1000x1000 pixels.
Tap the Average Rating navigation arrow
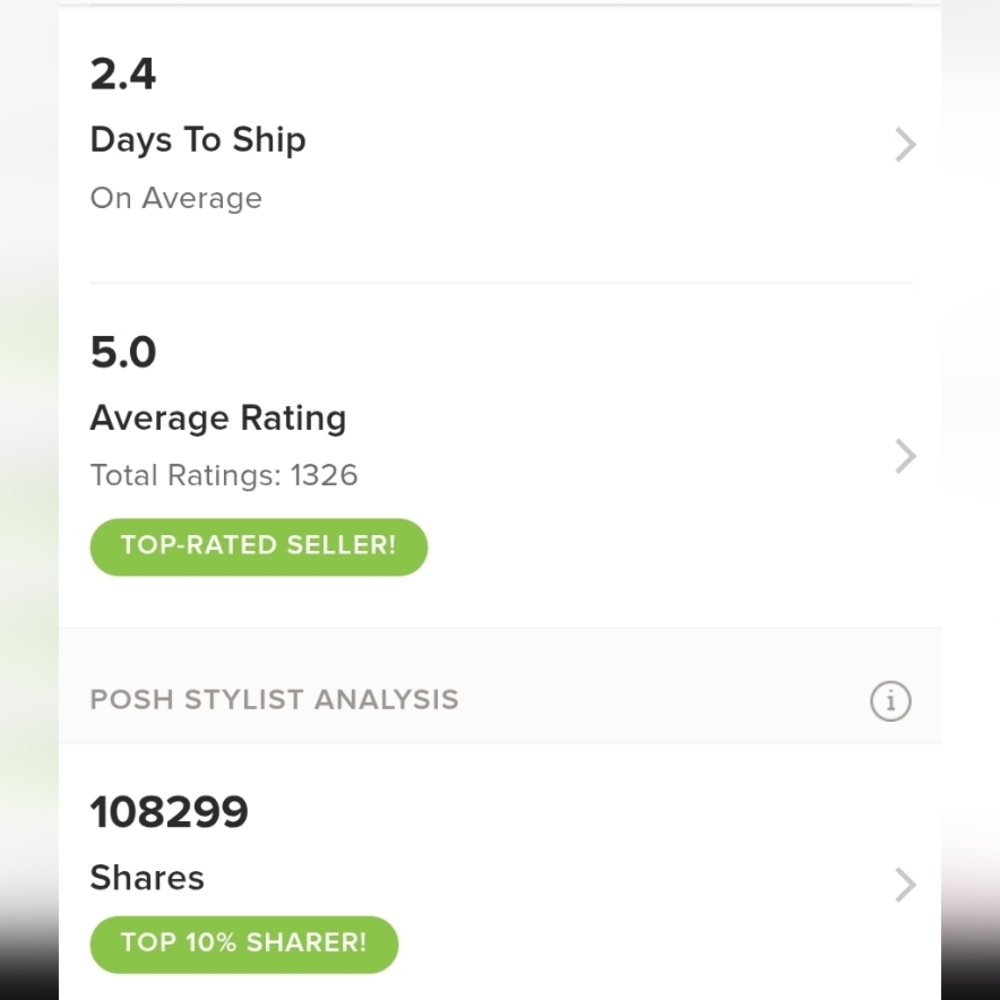pyautogui.click(x=905, y=456)
